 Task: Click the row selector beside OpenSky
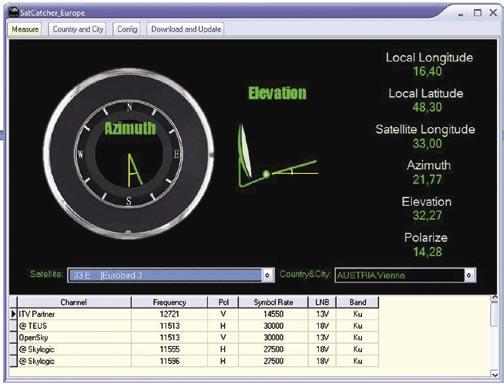(13, 337)
